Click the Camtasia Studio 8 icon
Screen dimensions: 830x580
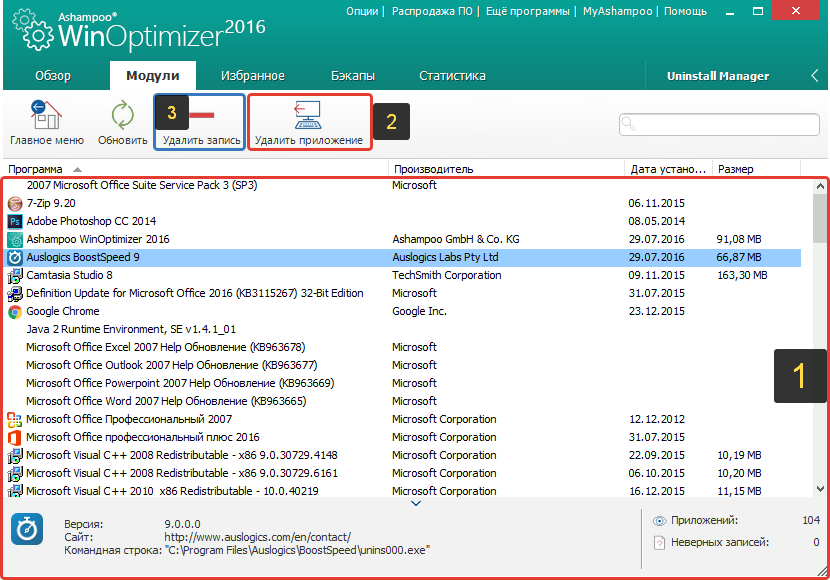coord(15,275)
